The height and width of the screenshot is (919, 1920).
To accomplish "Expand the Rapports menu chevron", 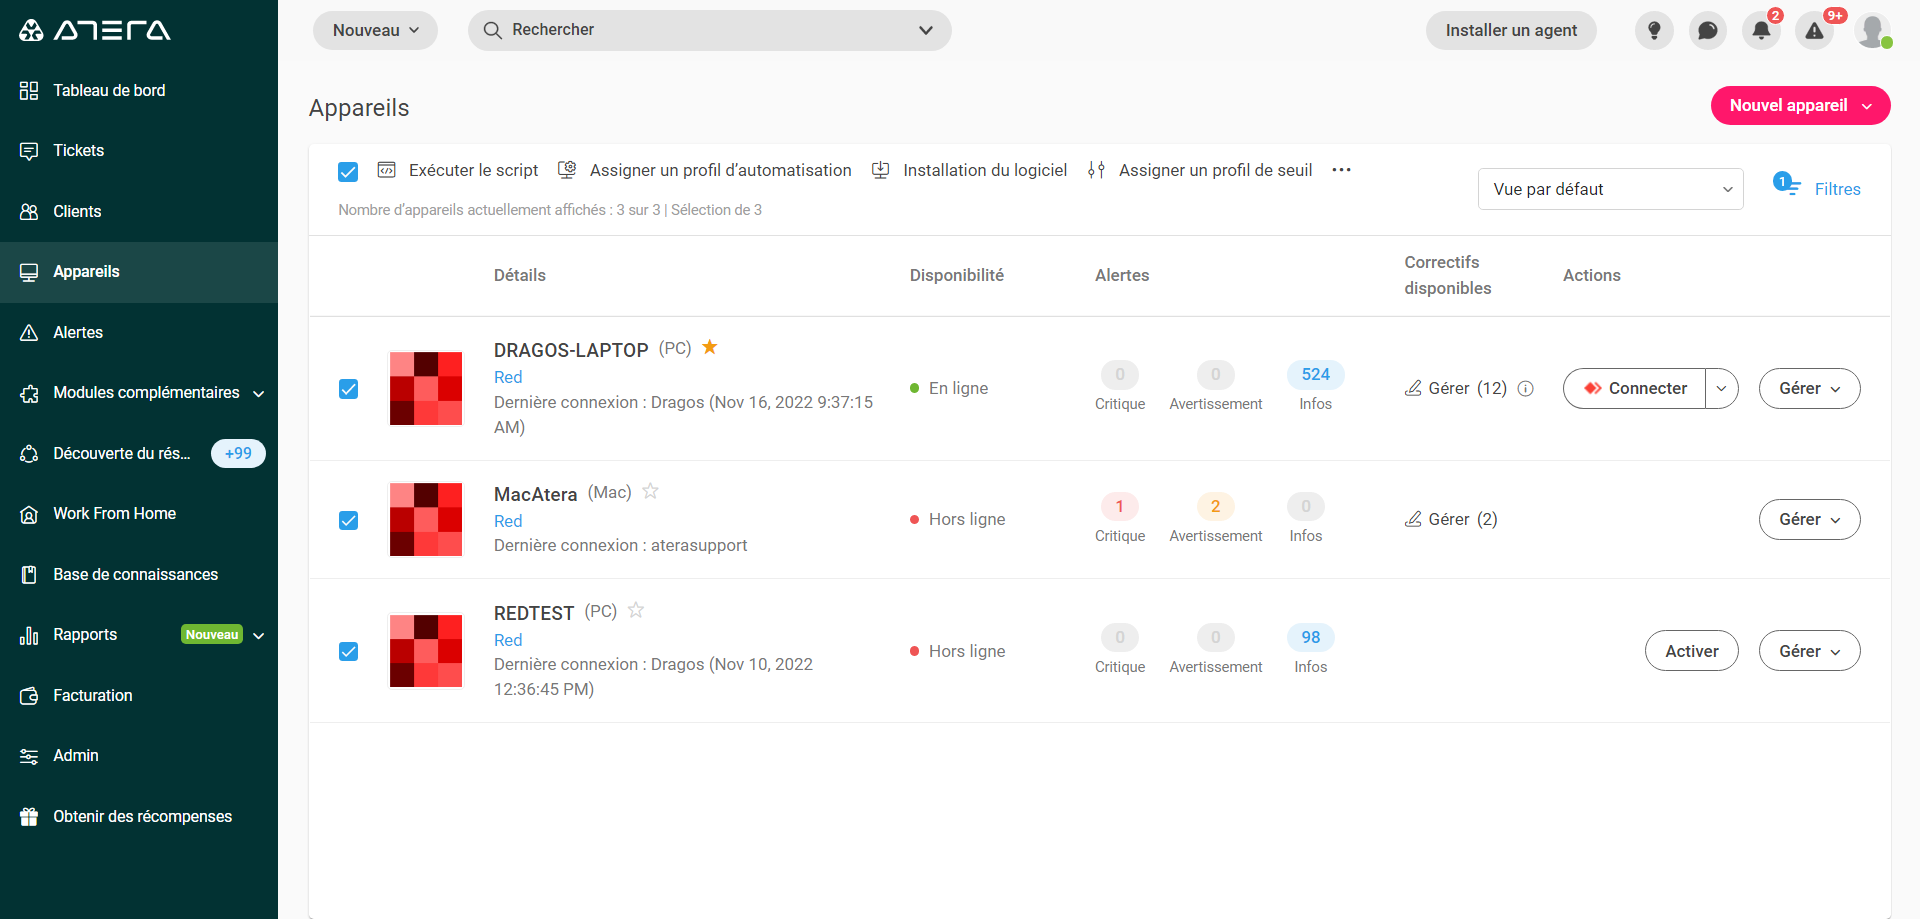I will click(x=259, y=636).
